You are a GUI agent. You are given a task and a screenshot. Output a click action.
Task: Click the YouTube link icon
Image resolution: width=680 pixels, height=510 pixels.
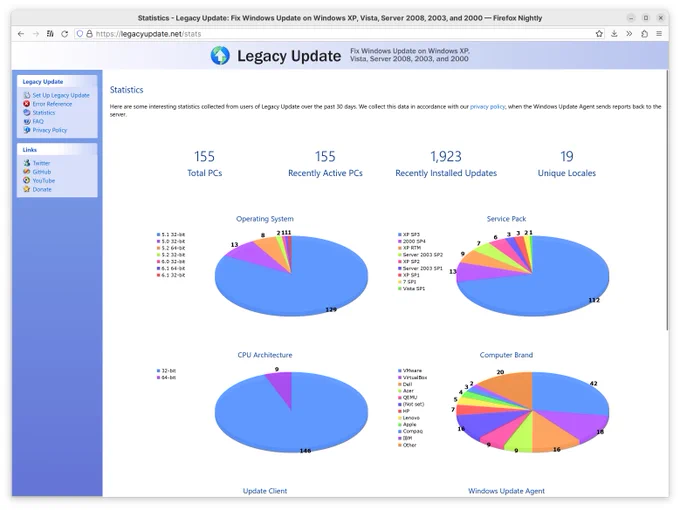pyautogui.click(x=26, y=180)
